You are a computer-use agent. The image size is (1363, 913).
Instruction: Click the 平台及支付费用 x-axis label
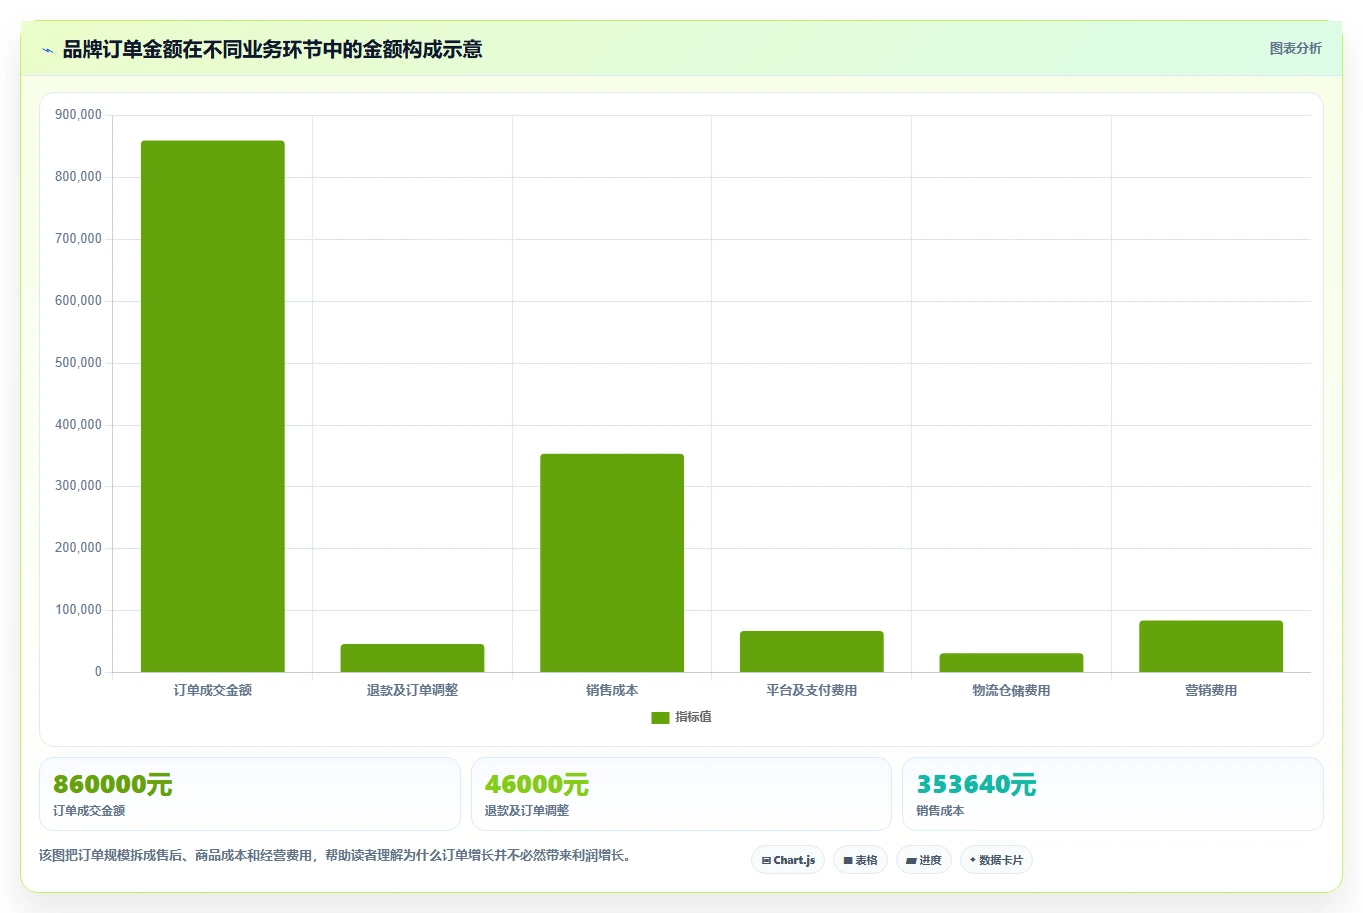pos(811,690)
